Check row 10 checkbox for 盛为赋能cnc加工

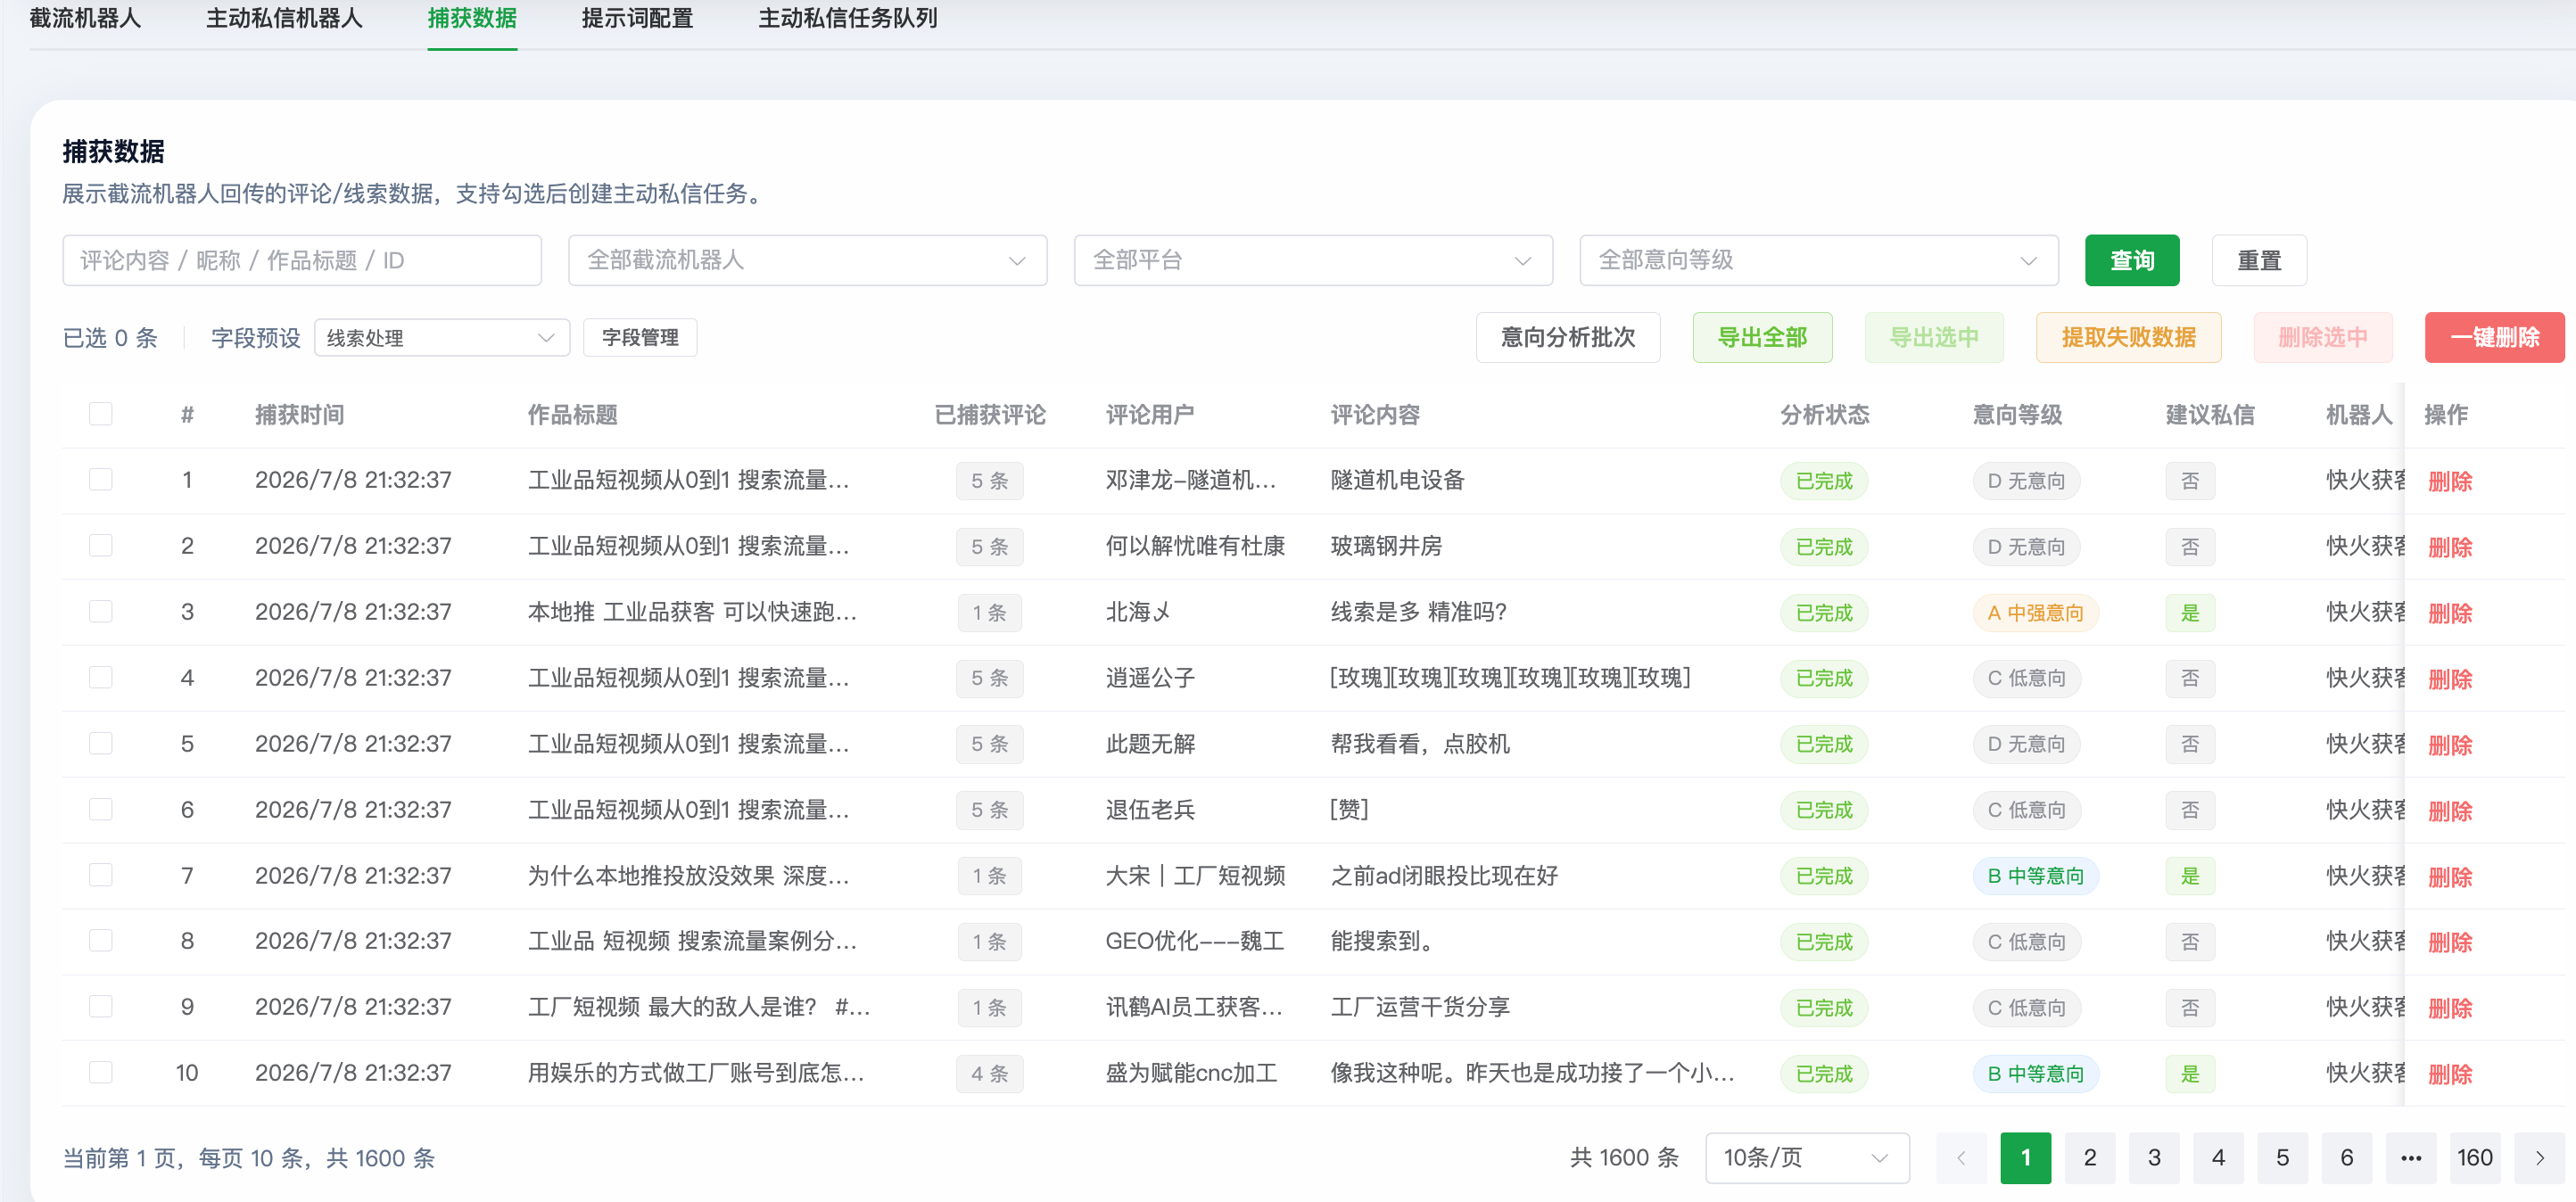coord(101,1073)
